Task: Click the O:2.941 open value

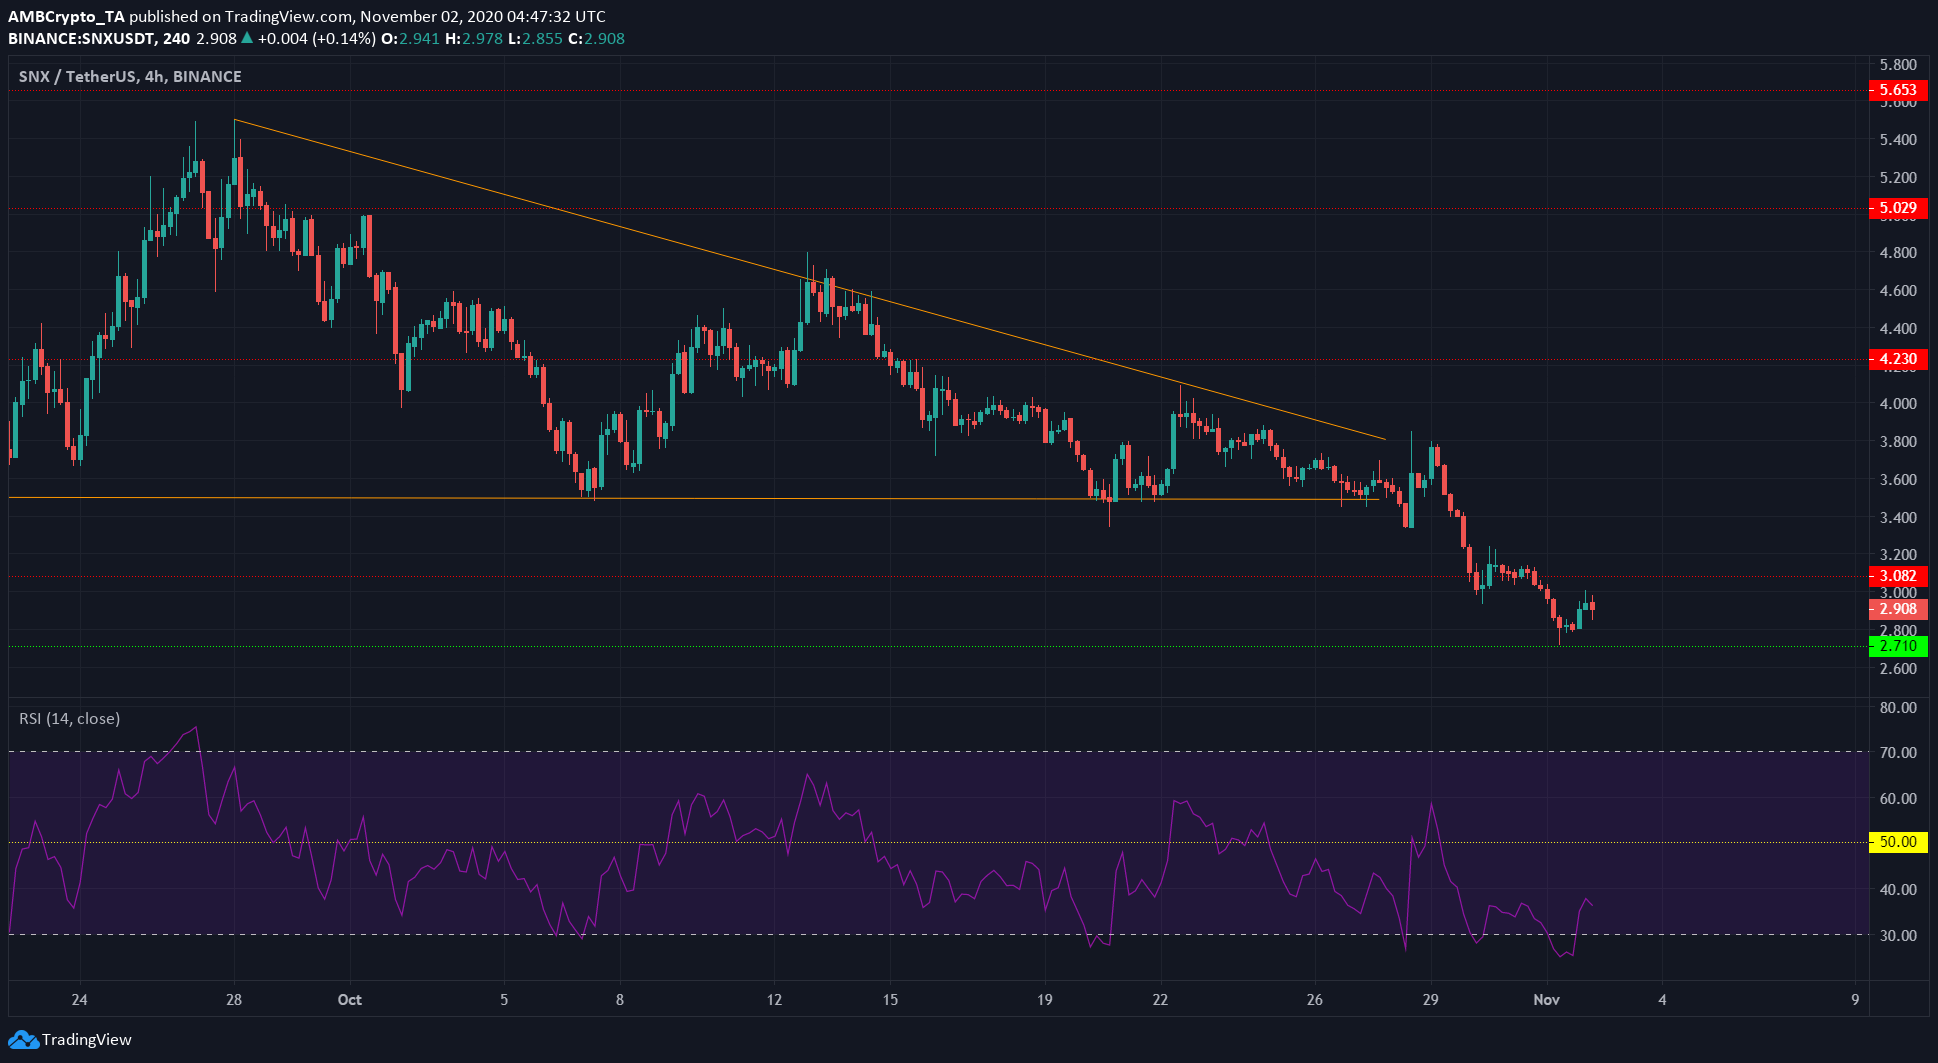Action: point(411,38)
